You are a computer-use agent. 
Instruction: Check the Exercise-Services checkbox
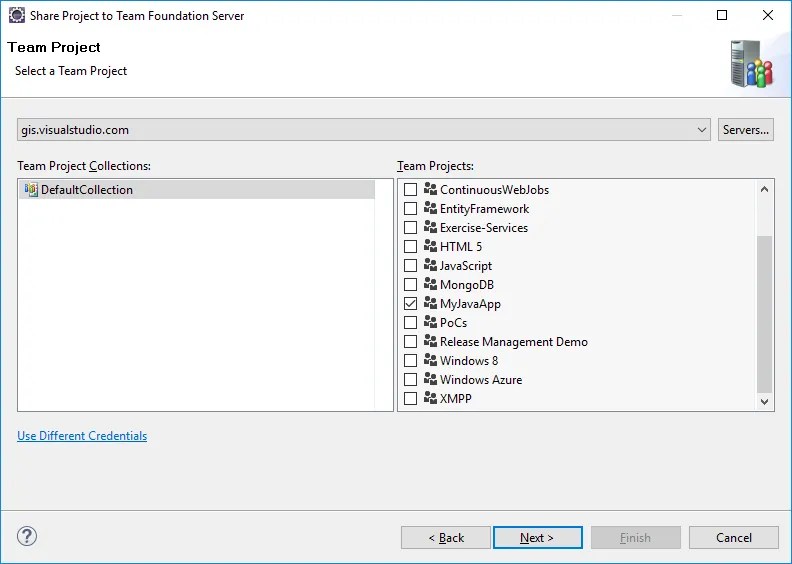[x=411, y=227]
